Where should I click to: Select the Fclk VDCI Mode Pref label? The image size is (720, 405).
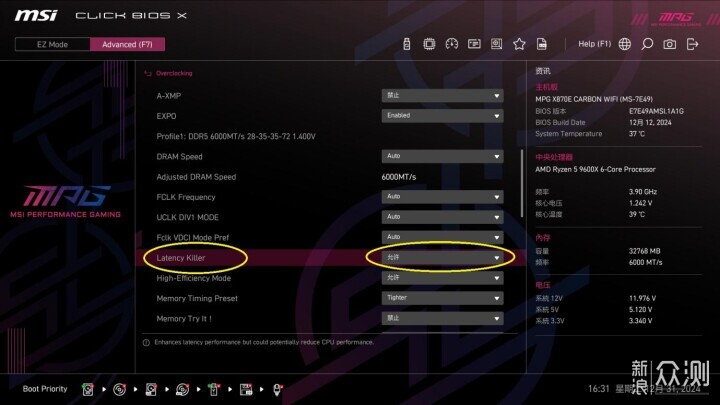click(x=192, y=237)
